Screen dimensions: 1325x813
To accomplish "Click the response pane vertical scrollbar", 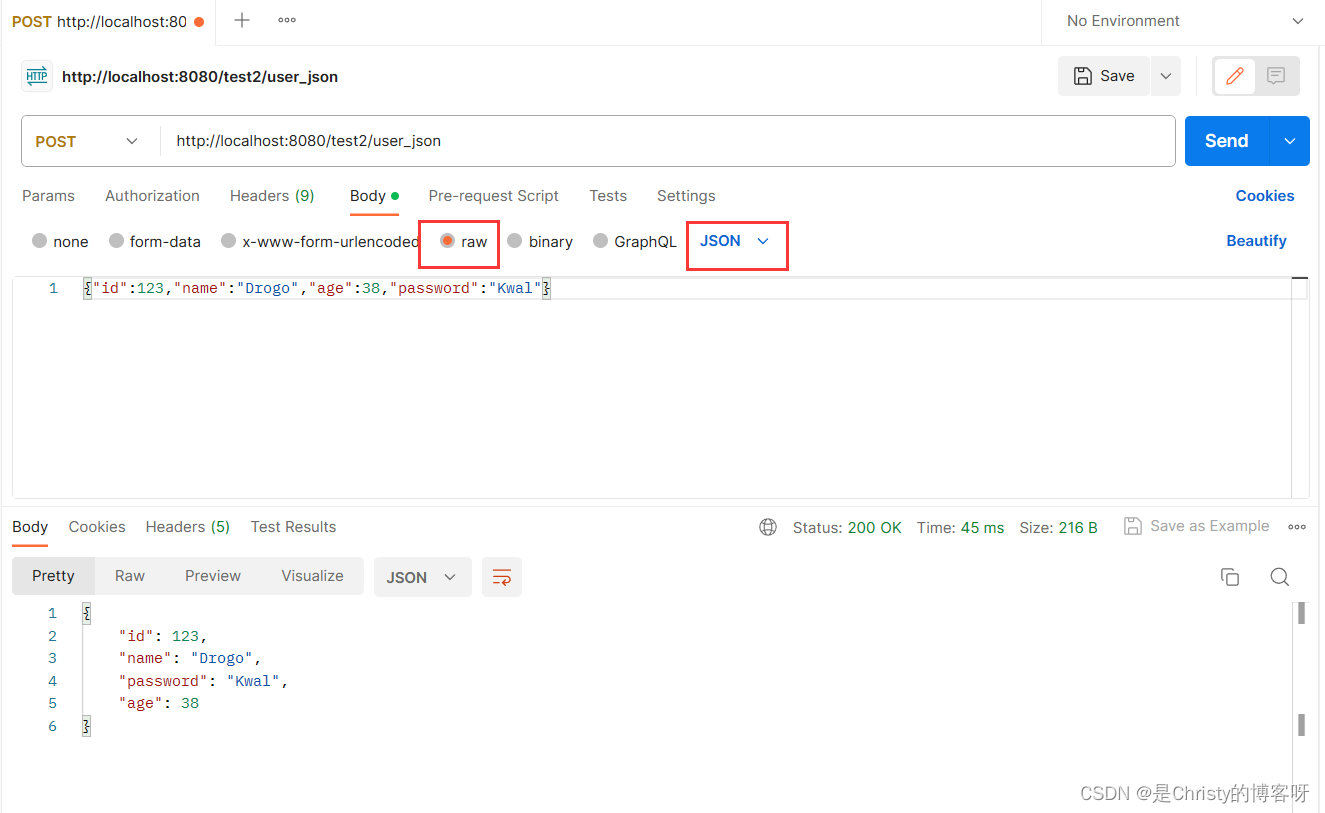I will (x=1301, y=670).
